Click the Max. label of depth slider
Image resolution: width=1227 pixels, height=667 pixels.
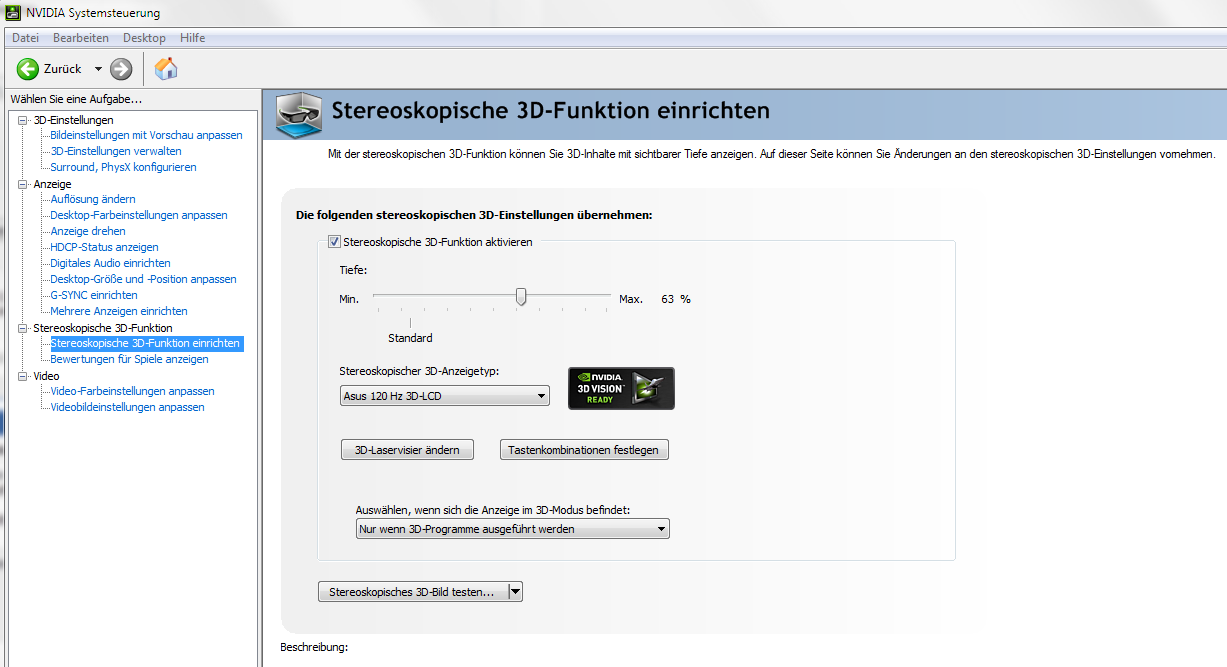(x=631, y=299)
